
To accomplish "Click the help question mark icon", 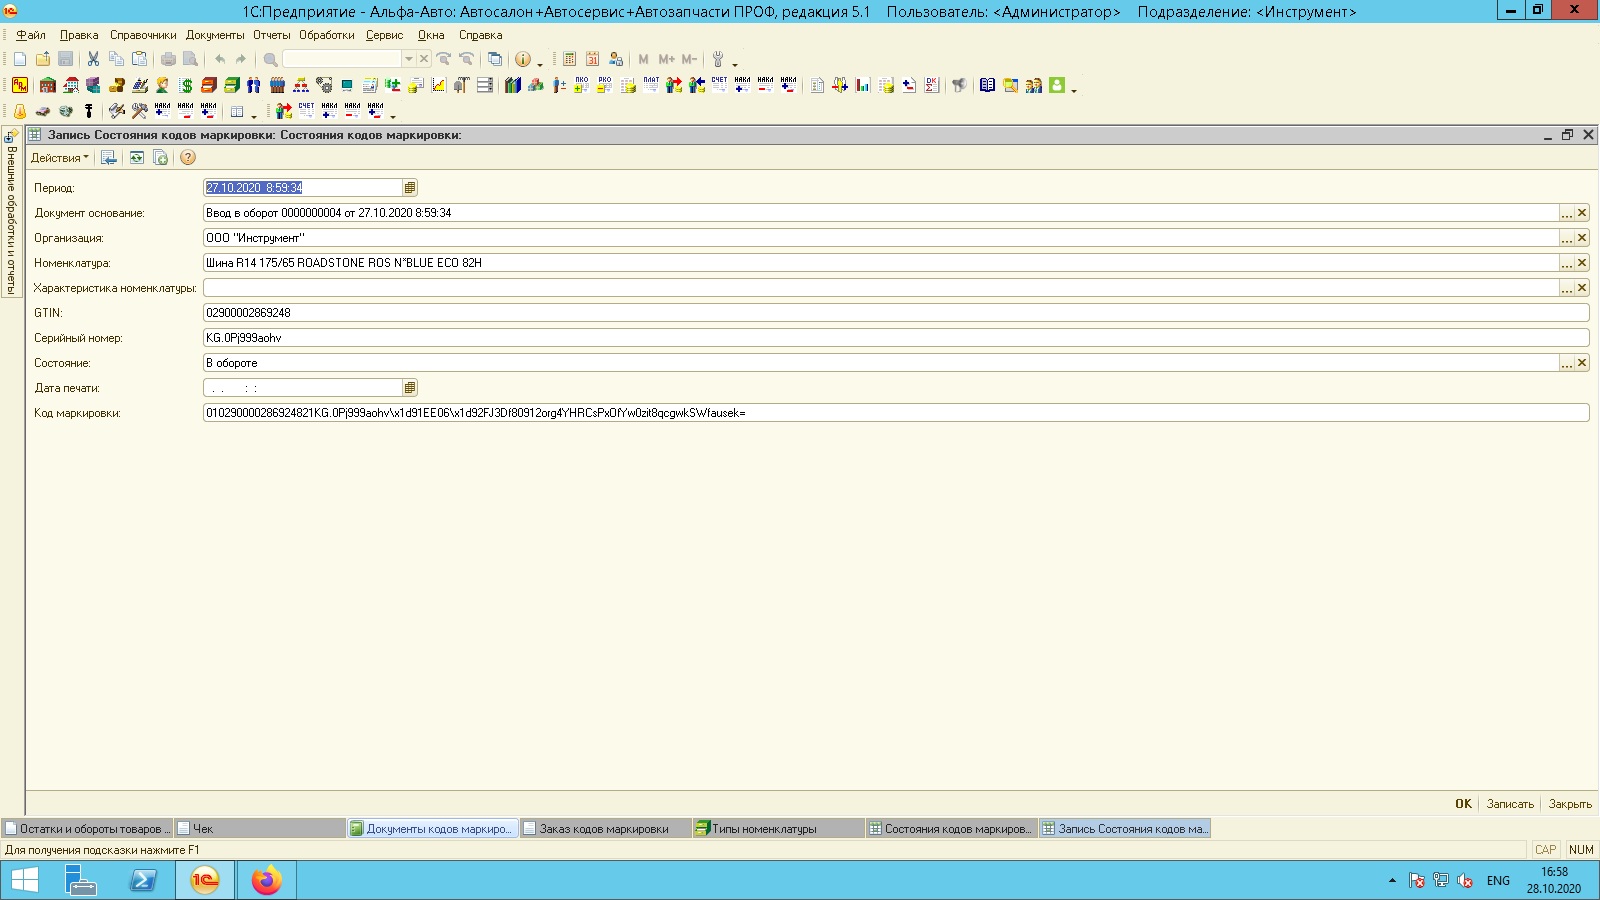I will pos(188,158).
